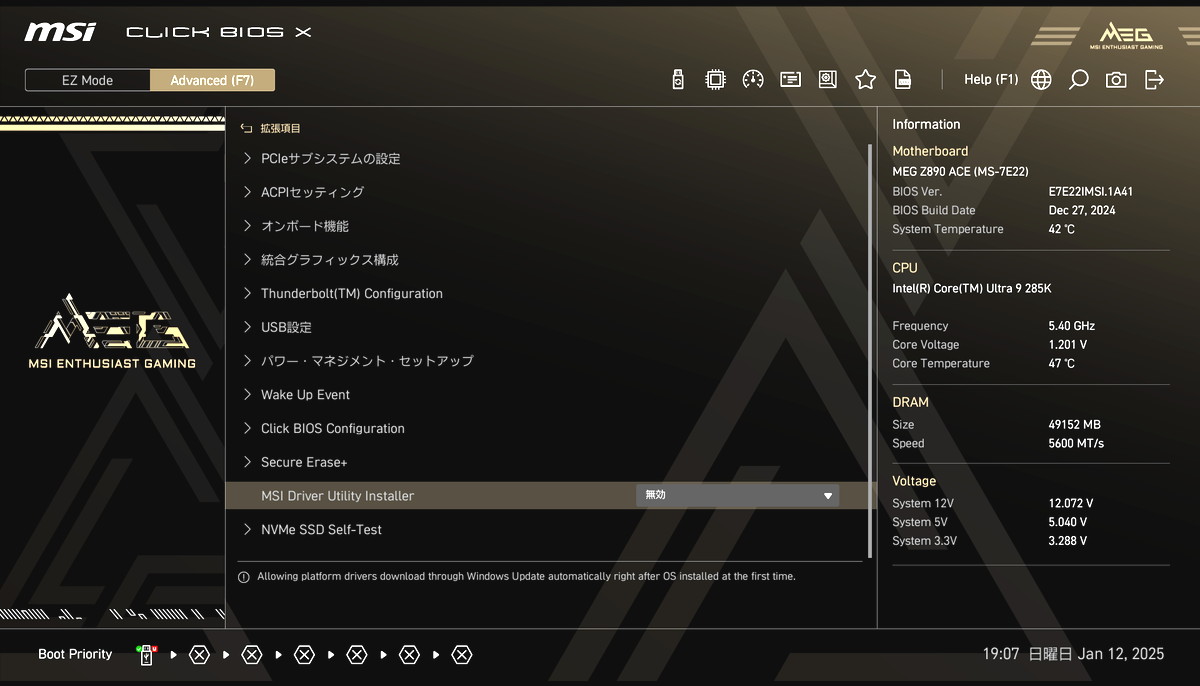The width and height of the screenshot is (1200, 686).
Task: Select the MSI Driver Utility Installer label
Action: (337, 496)
